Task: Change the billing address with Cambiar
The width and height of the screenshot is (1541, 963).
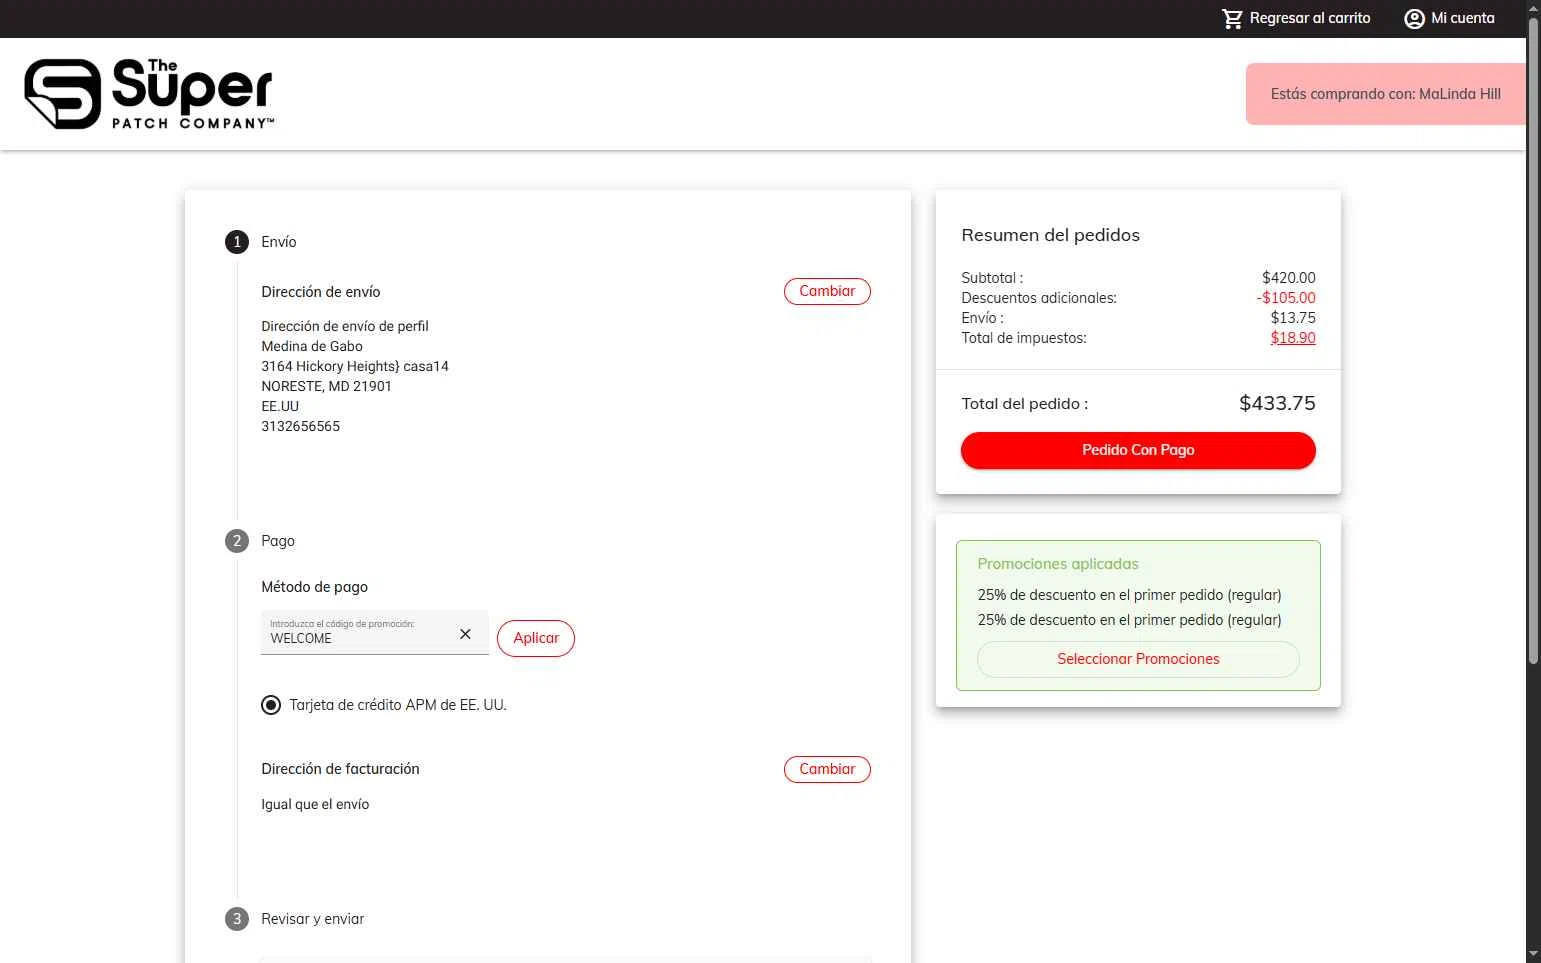Action: 827,769
